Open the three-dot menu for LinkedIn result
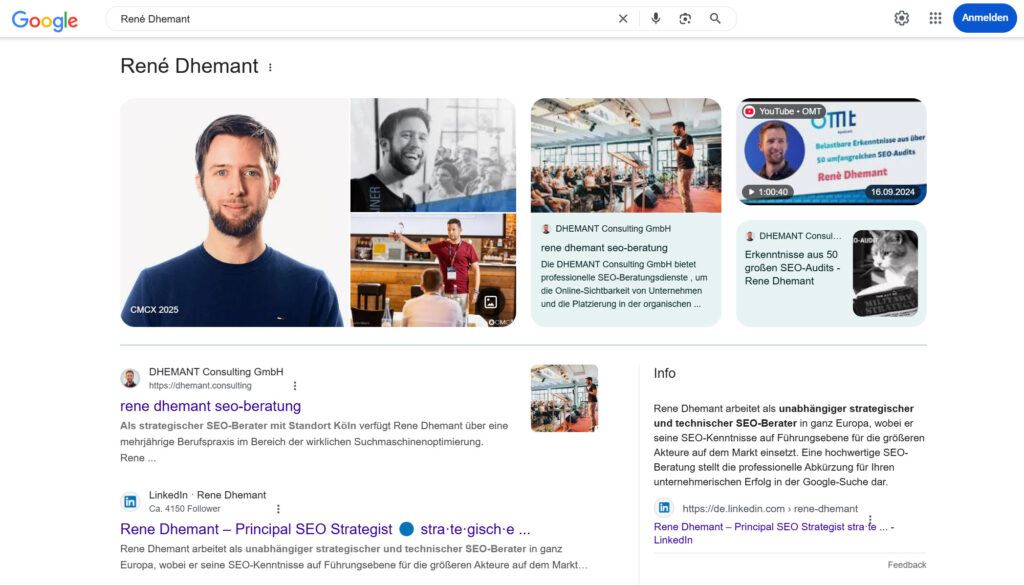This screenshot has width=1024, height=585. point(278,509)
